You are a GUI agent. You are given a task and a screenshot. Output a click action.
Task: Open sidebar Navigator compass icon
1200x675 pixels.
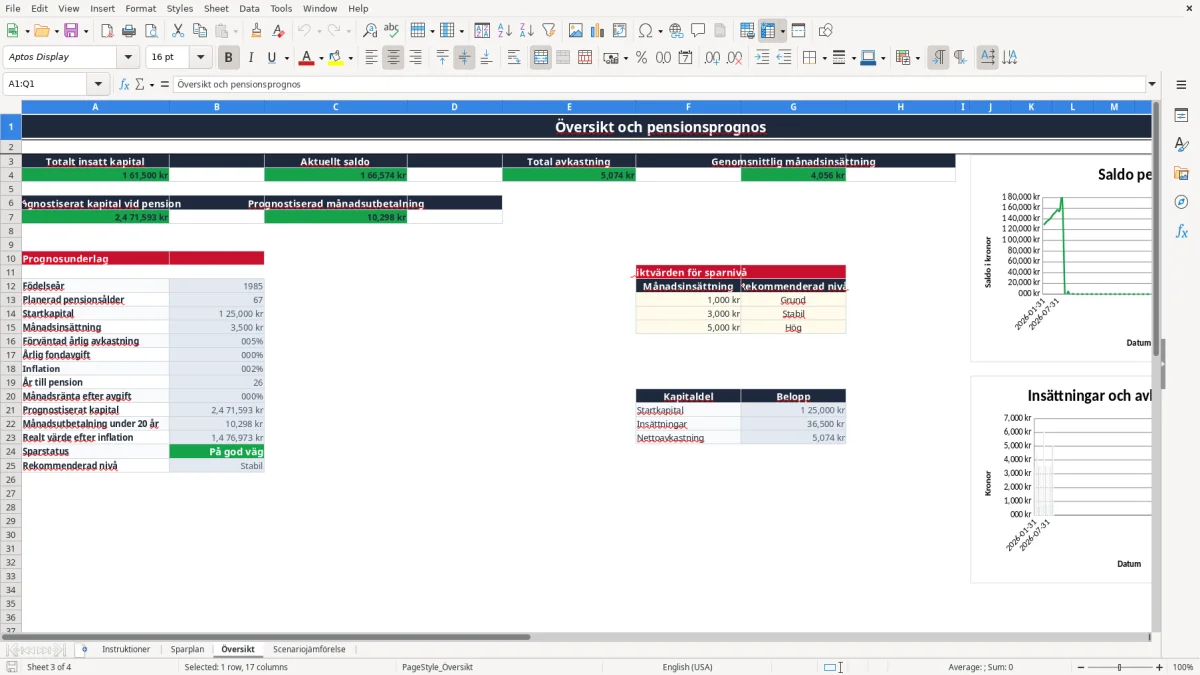click(1181, 202)
